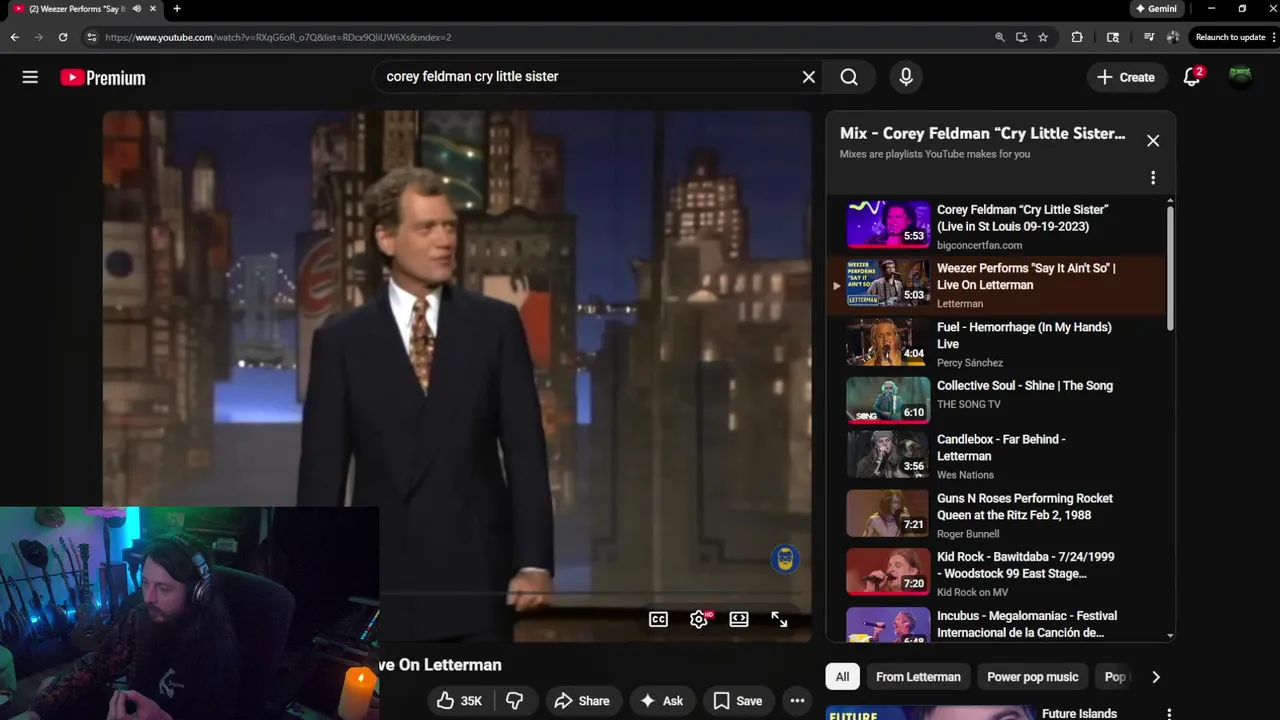Open YouTube notifications bell
The image size is (1280, 720).
1192,77
